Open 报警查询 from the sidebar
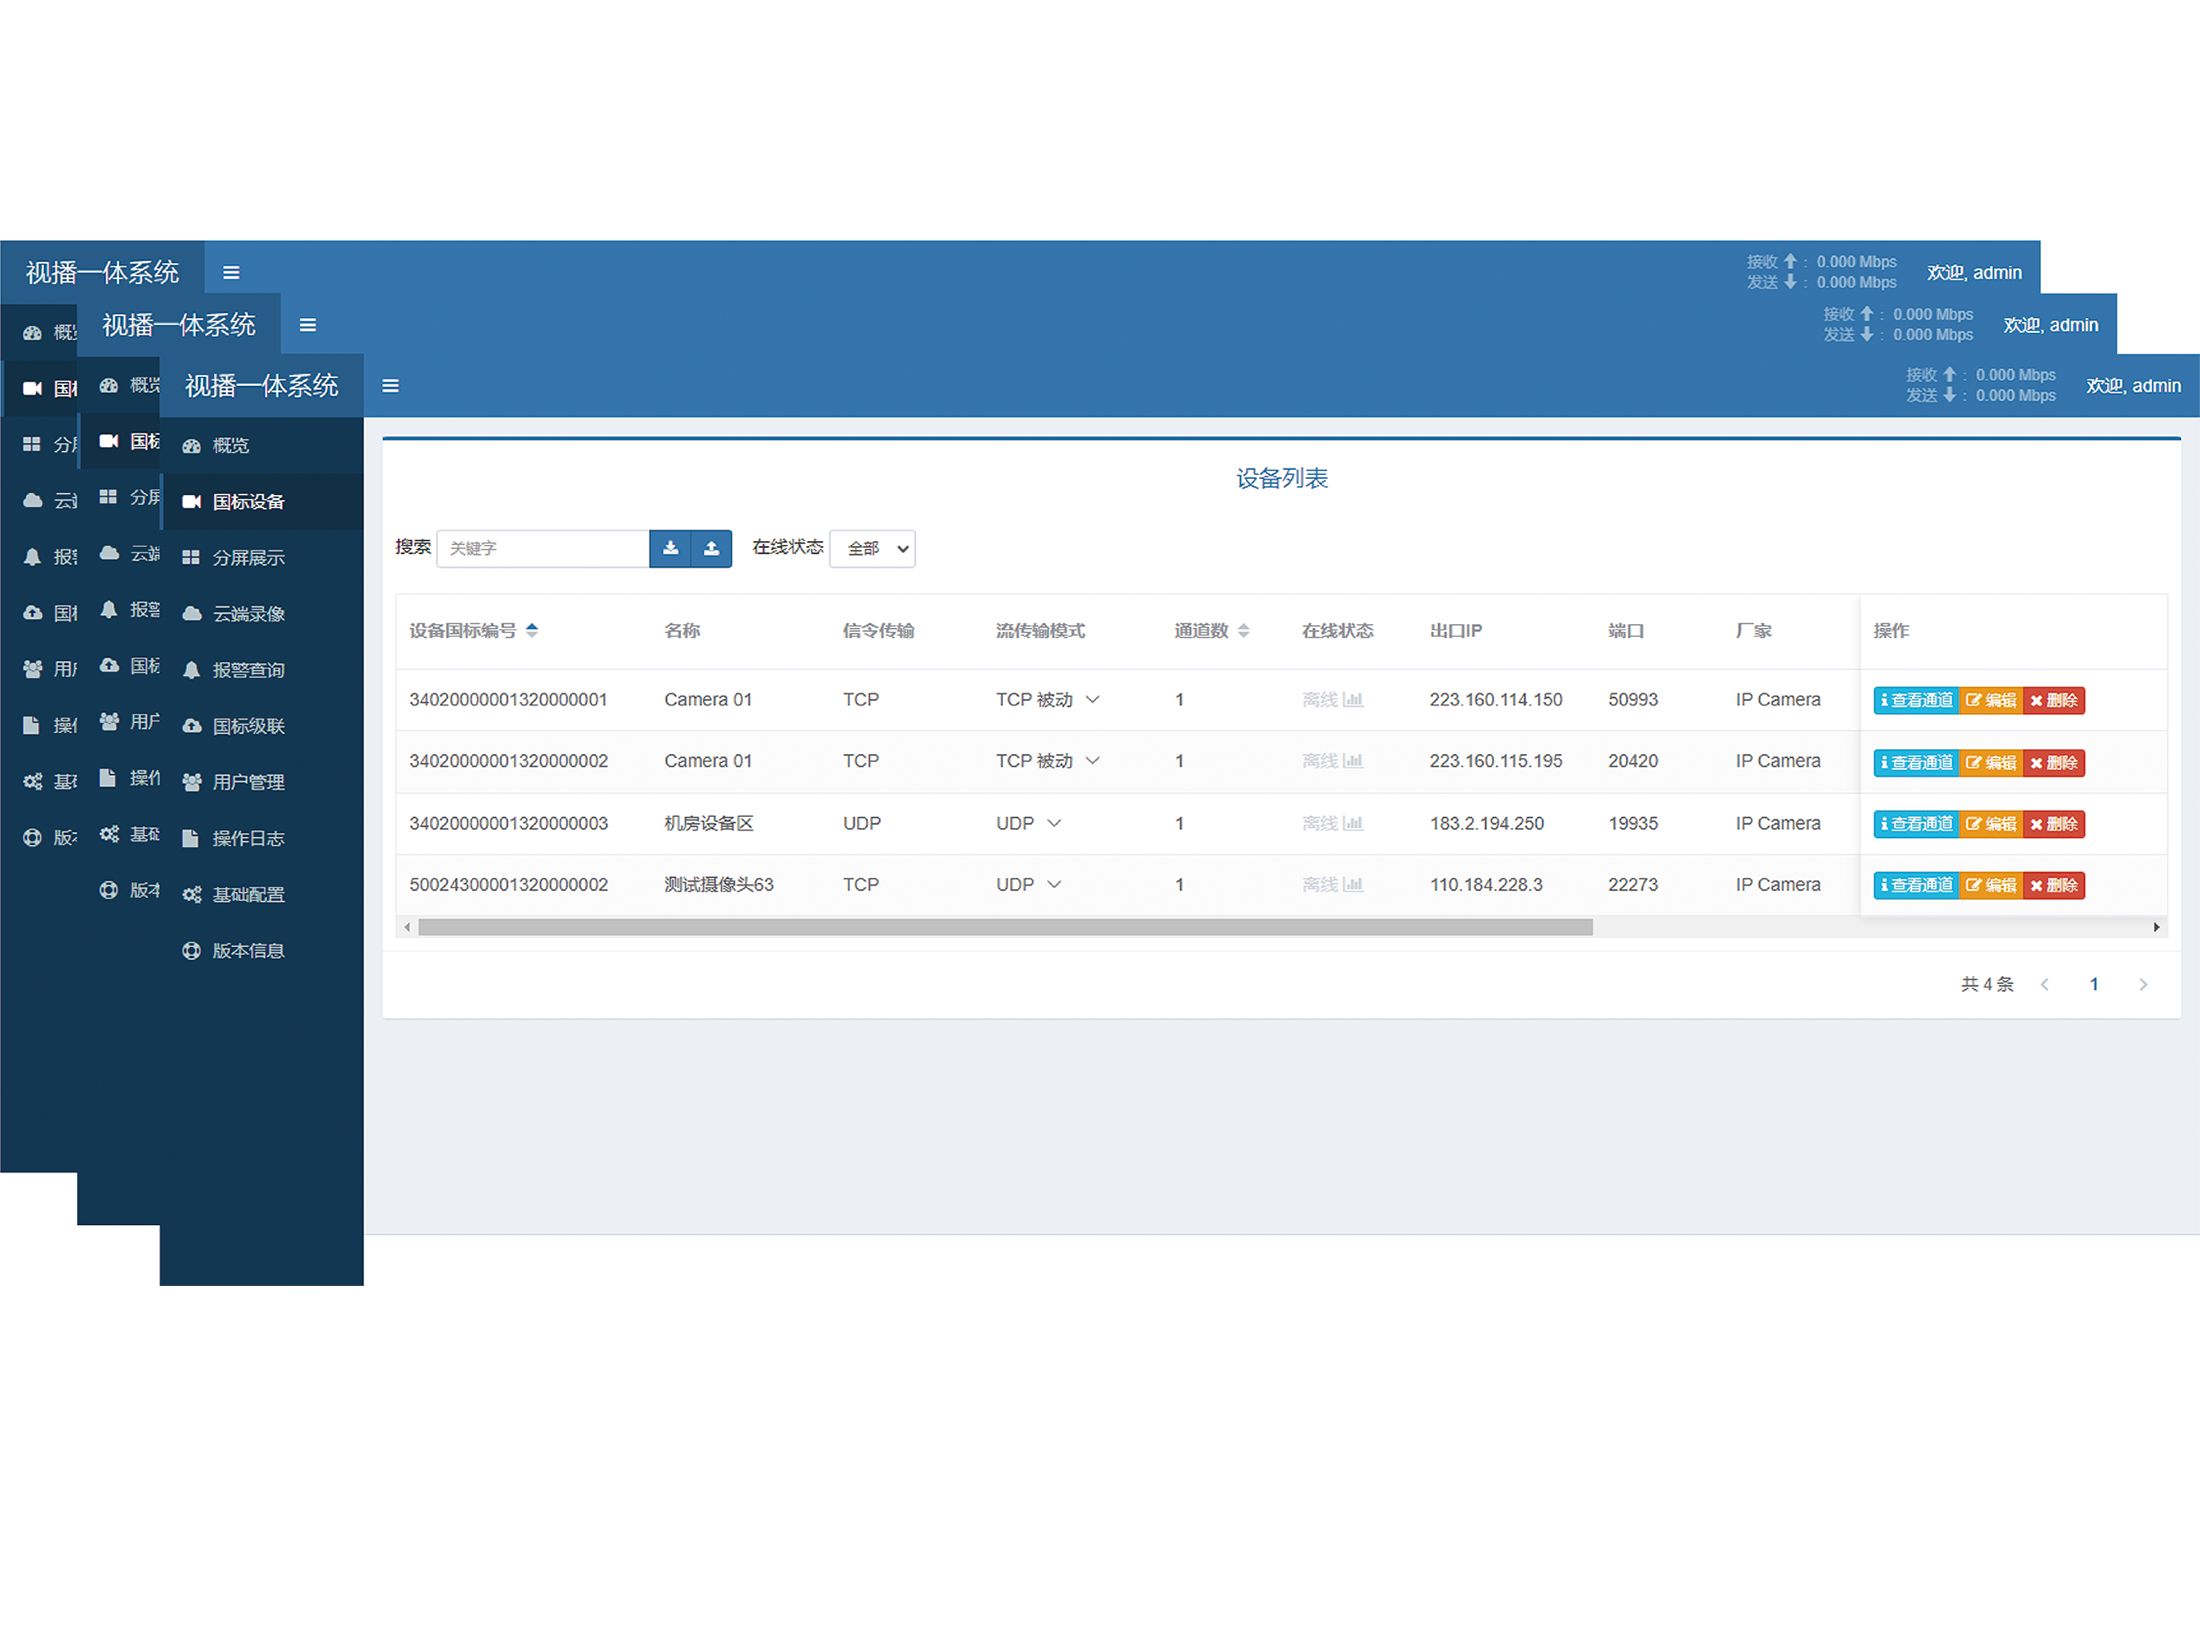 248,670
